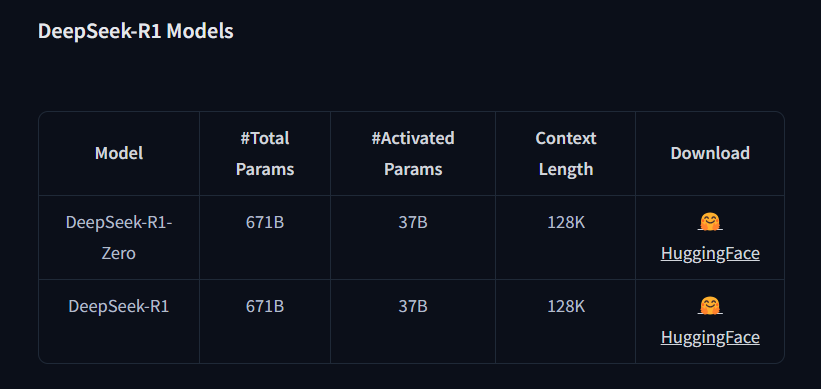Open the HuggingFace link for DeepSeek-R1
821x389 pixels.
point(710,337)
